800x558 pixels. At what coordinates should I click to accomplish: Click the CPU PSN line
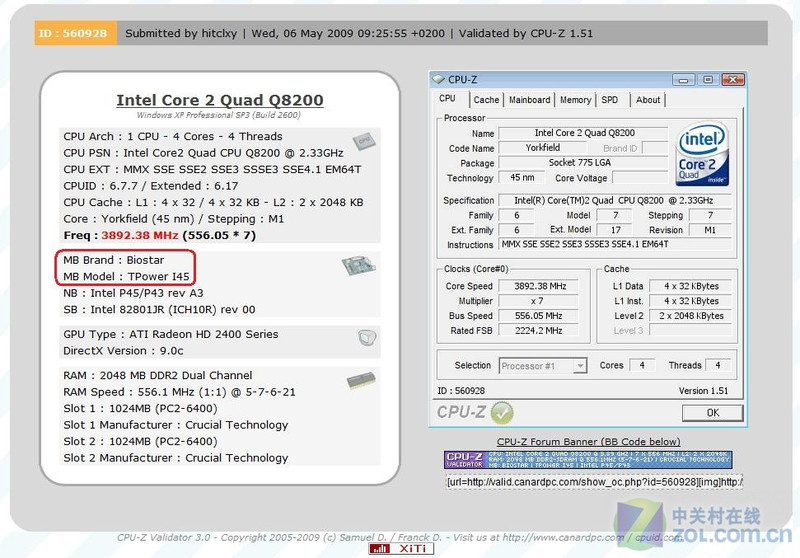[x=203, y=153]
